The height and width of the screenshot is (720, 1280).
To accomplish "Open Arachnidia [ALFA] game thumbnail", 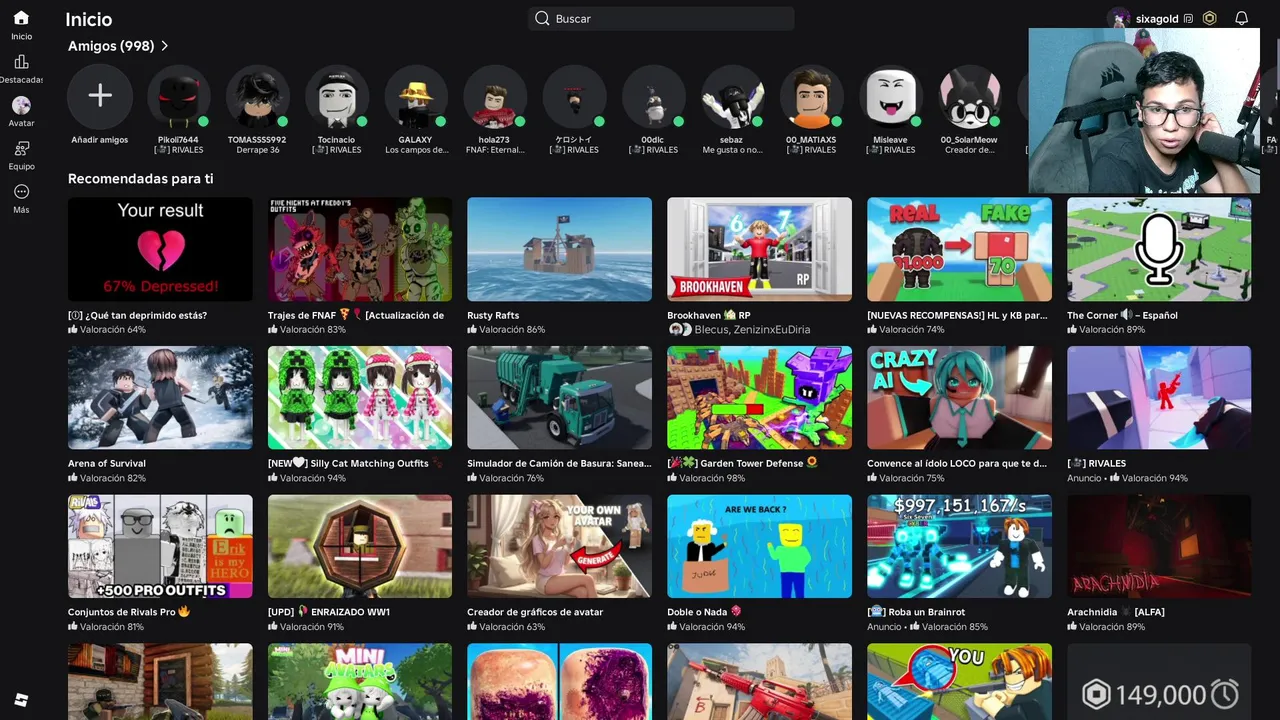I will click(1159, 546).
